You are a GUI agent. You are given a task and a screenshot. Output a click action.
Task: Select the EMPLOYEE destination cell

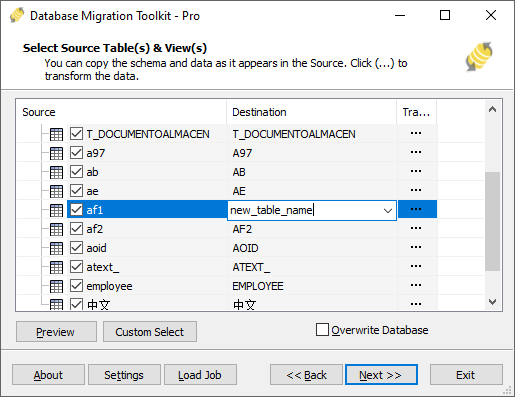[312, 286]
